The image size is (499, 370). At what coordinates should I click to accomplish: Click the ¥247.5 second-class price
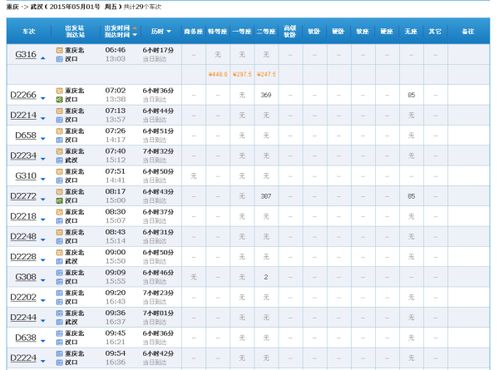(x=266, y=74)
